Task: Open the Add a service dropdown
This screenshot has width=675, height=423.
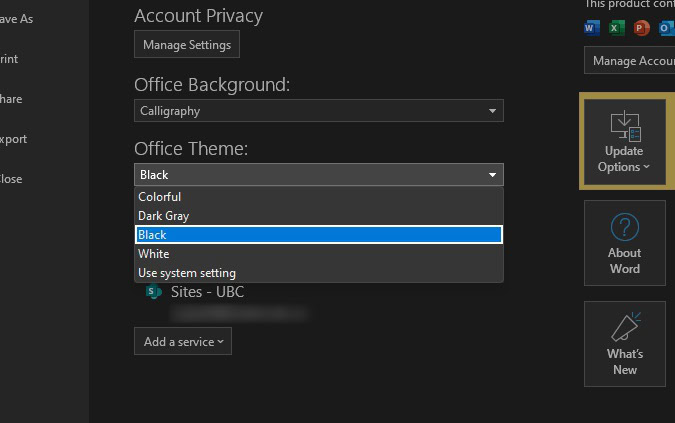Action: (183, 342)
